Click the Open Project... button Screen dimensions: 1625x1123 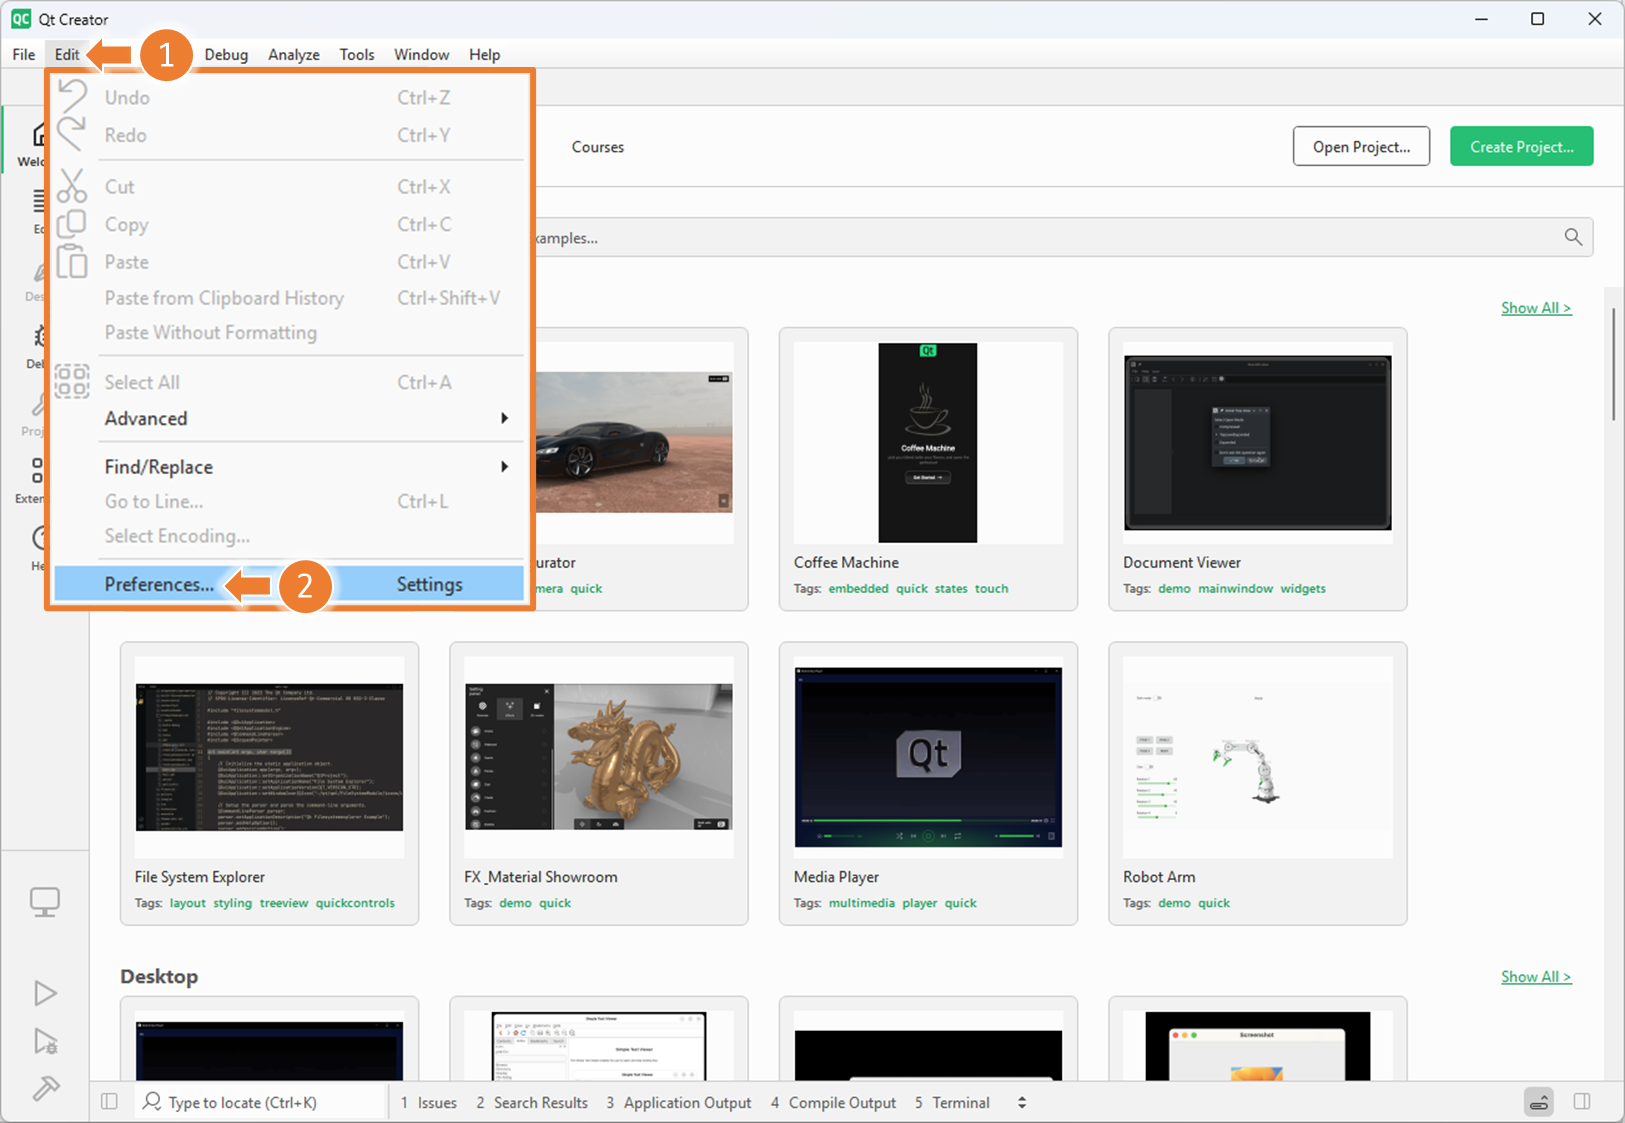click(1361, 146)
